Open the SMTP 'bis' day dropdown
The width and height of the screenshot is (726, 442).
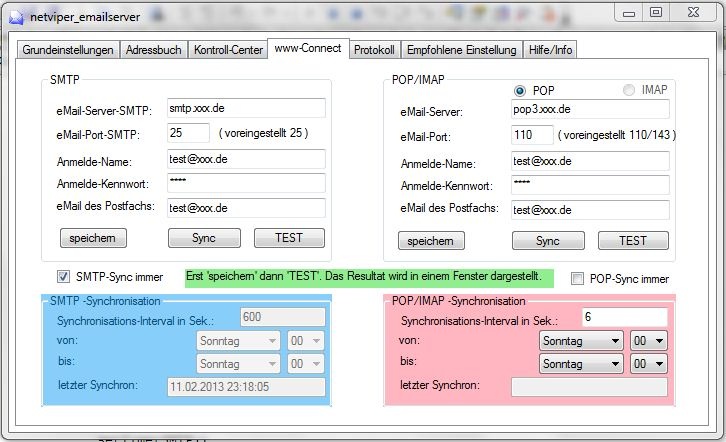tap(238, 364)
